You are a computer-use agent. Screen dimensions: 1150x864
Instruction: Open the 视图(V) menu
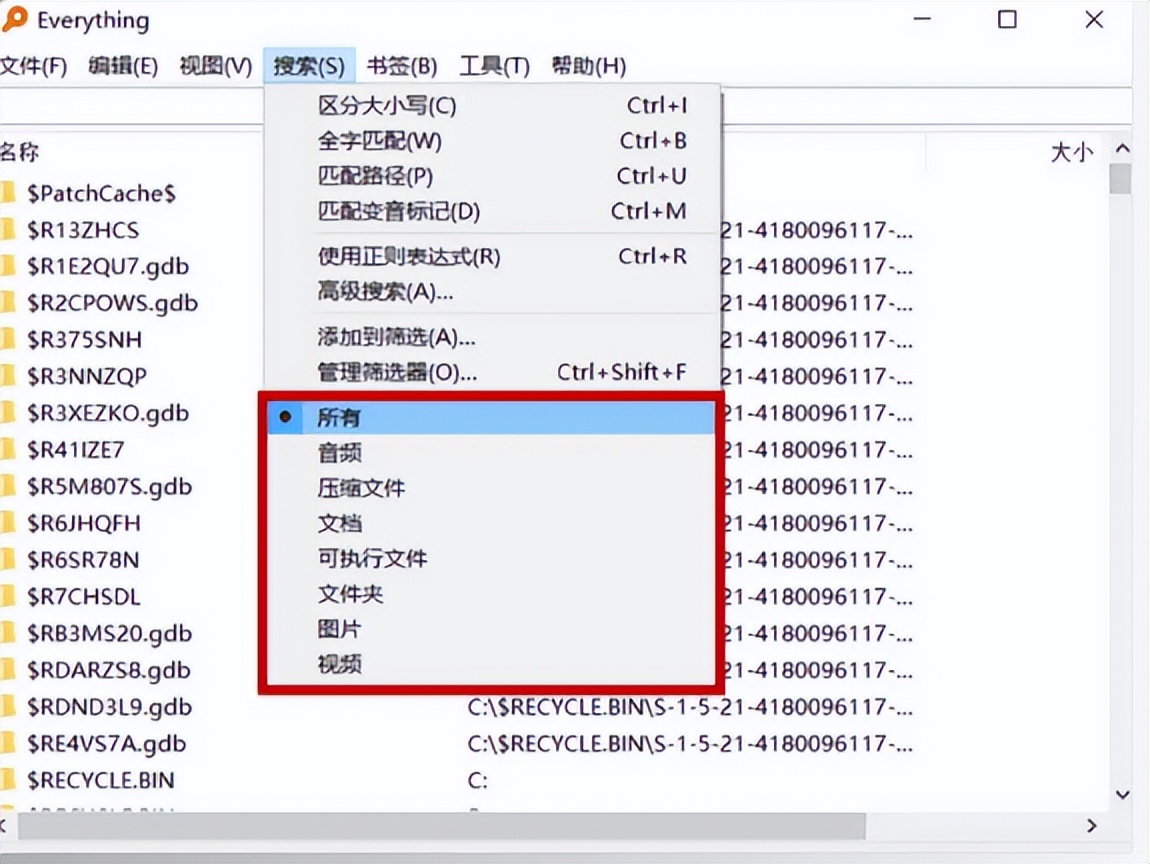point(216,66)
